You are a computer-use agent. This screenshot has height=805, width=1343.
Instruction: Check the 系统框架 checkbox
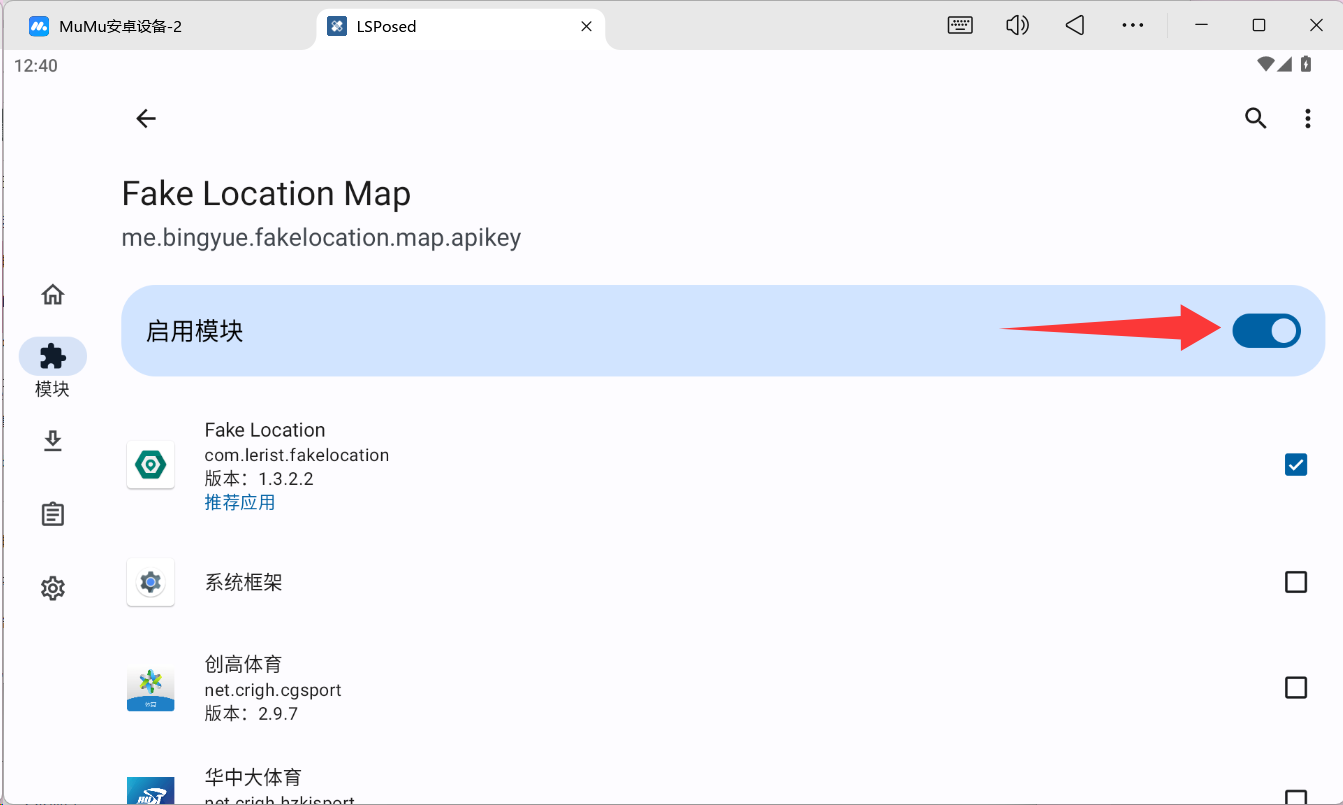(1295, 582)
